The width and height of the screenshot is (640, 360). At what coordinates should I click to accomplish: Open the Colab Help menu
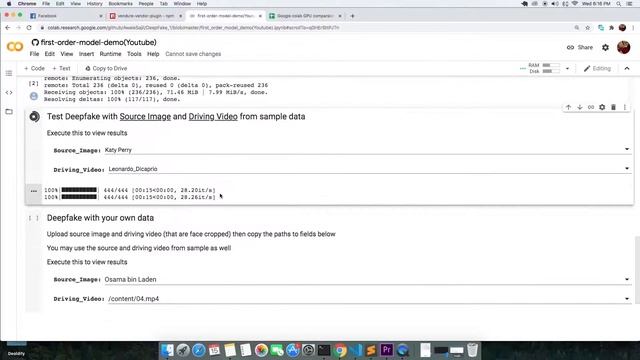[153, 54]
